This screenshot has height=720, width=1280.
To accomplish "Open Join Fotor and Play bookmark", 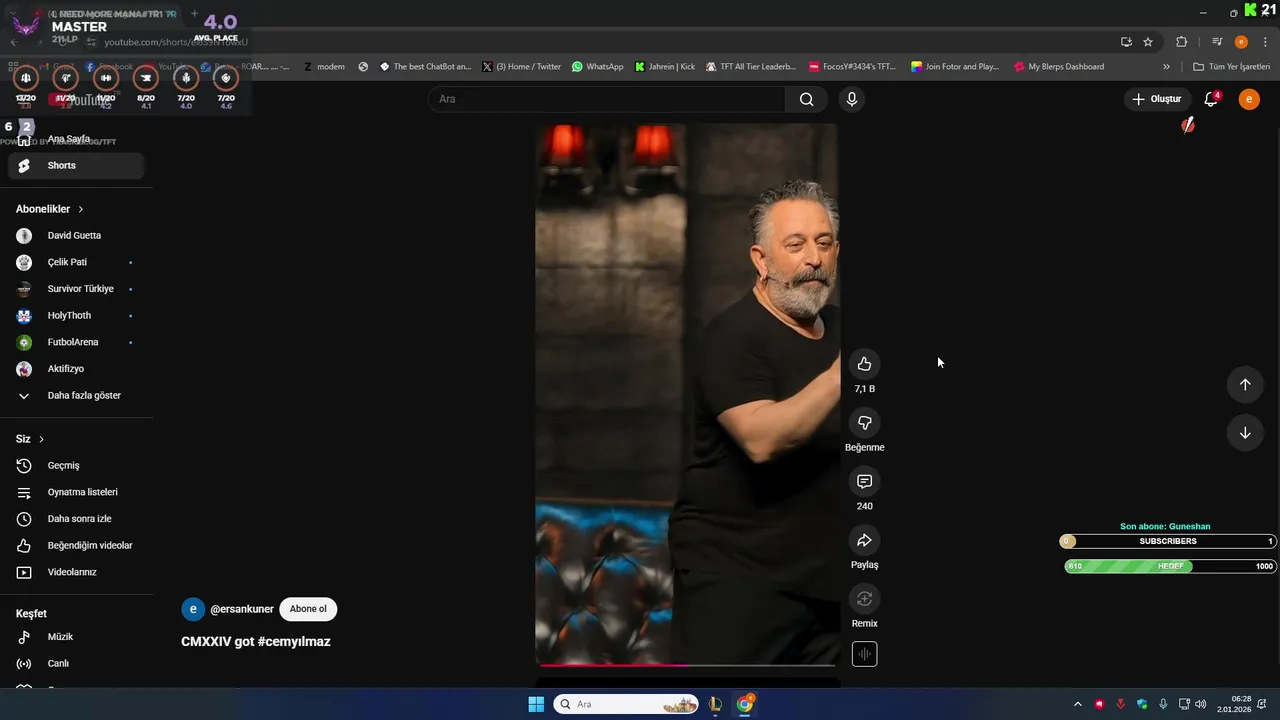I will pos(955,67).
